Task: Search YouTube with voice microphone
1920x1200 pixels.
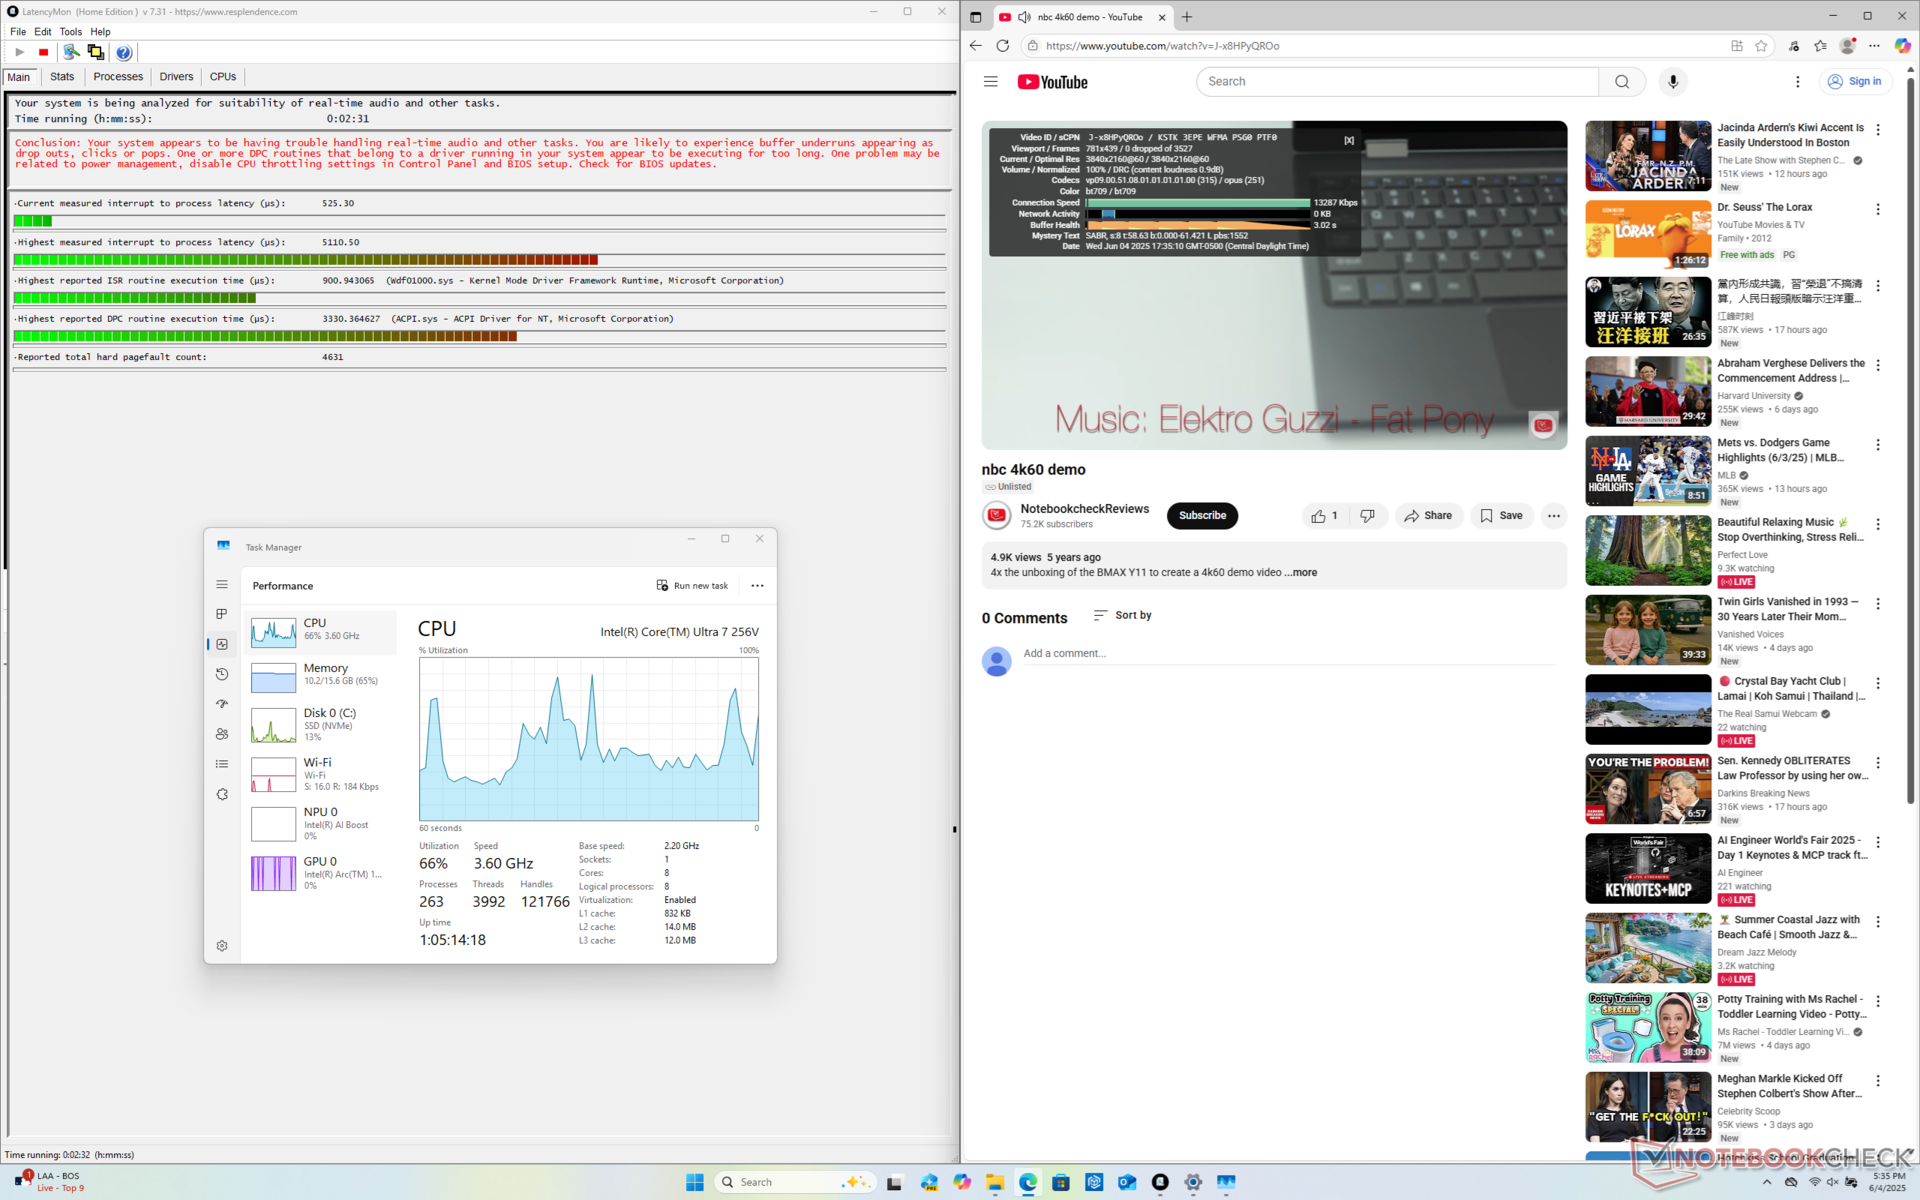Action: 1673,82
